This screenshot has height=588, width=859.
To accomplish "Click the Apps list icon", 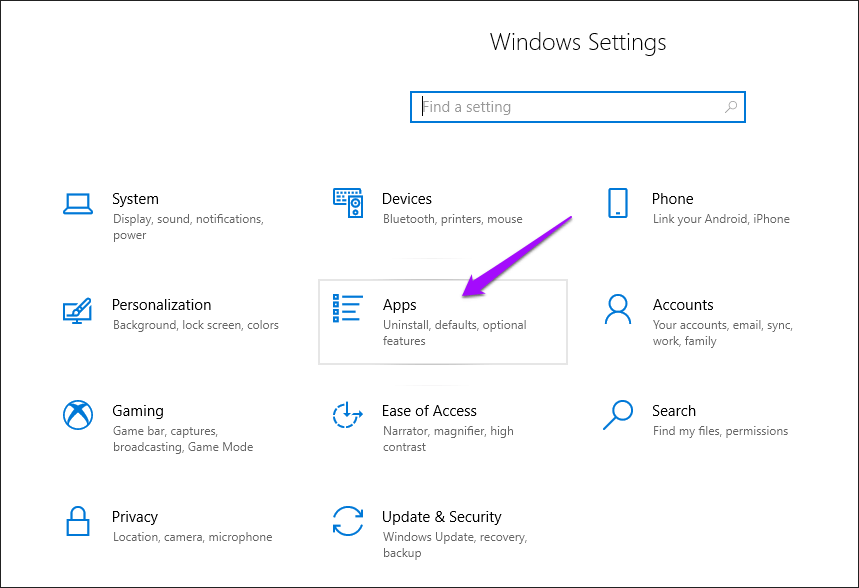I will coord(348,309).
